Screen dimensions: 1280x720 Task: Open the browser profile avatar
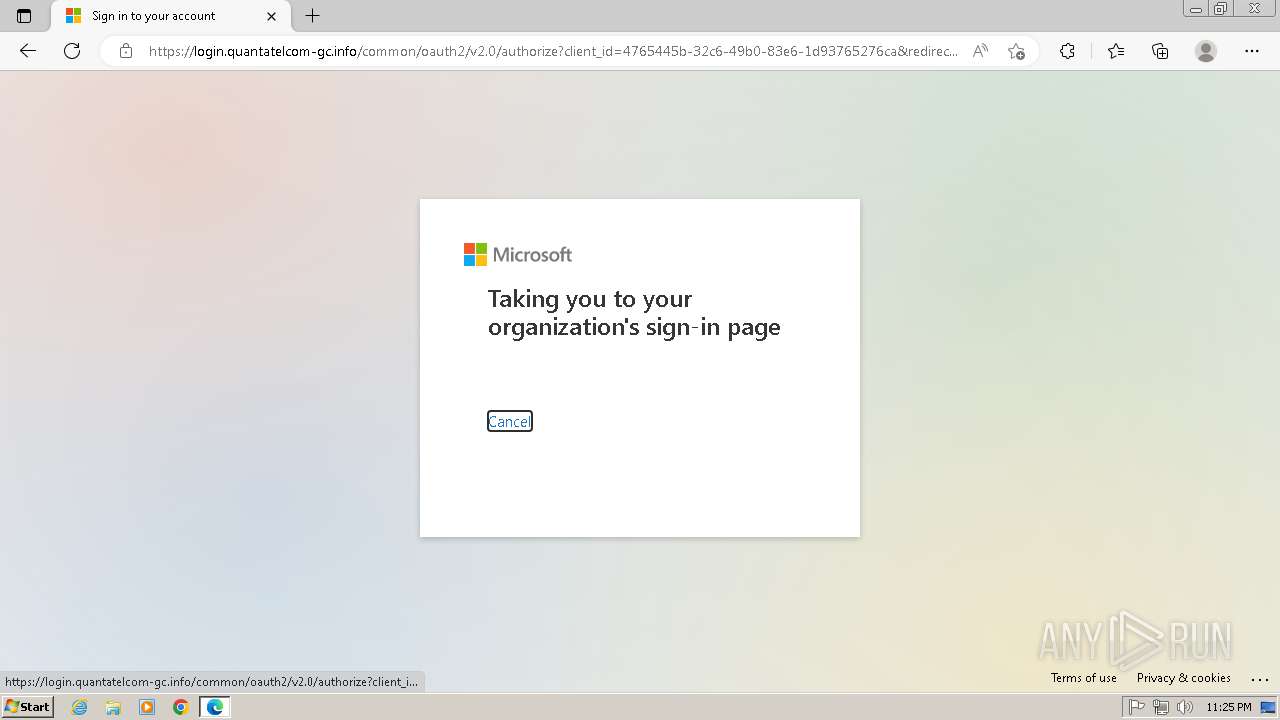pos(1206,51)
